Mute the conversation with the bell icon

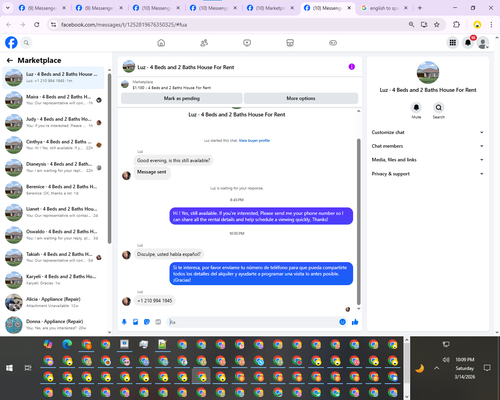[x=416, y=108]
